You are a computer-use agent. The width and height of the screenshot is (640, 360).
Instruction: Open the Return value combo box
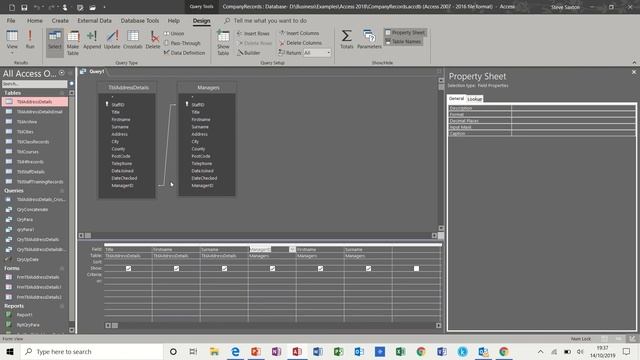(x=317, y=53)
